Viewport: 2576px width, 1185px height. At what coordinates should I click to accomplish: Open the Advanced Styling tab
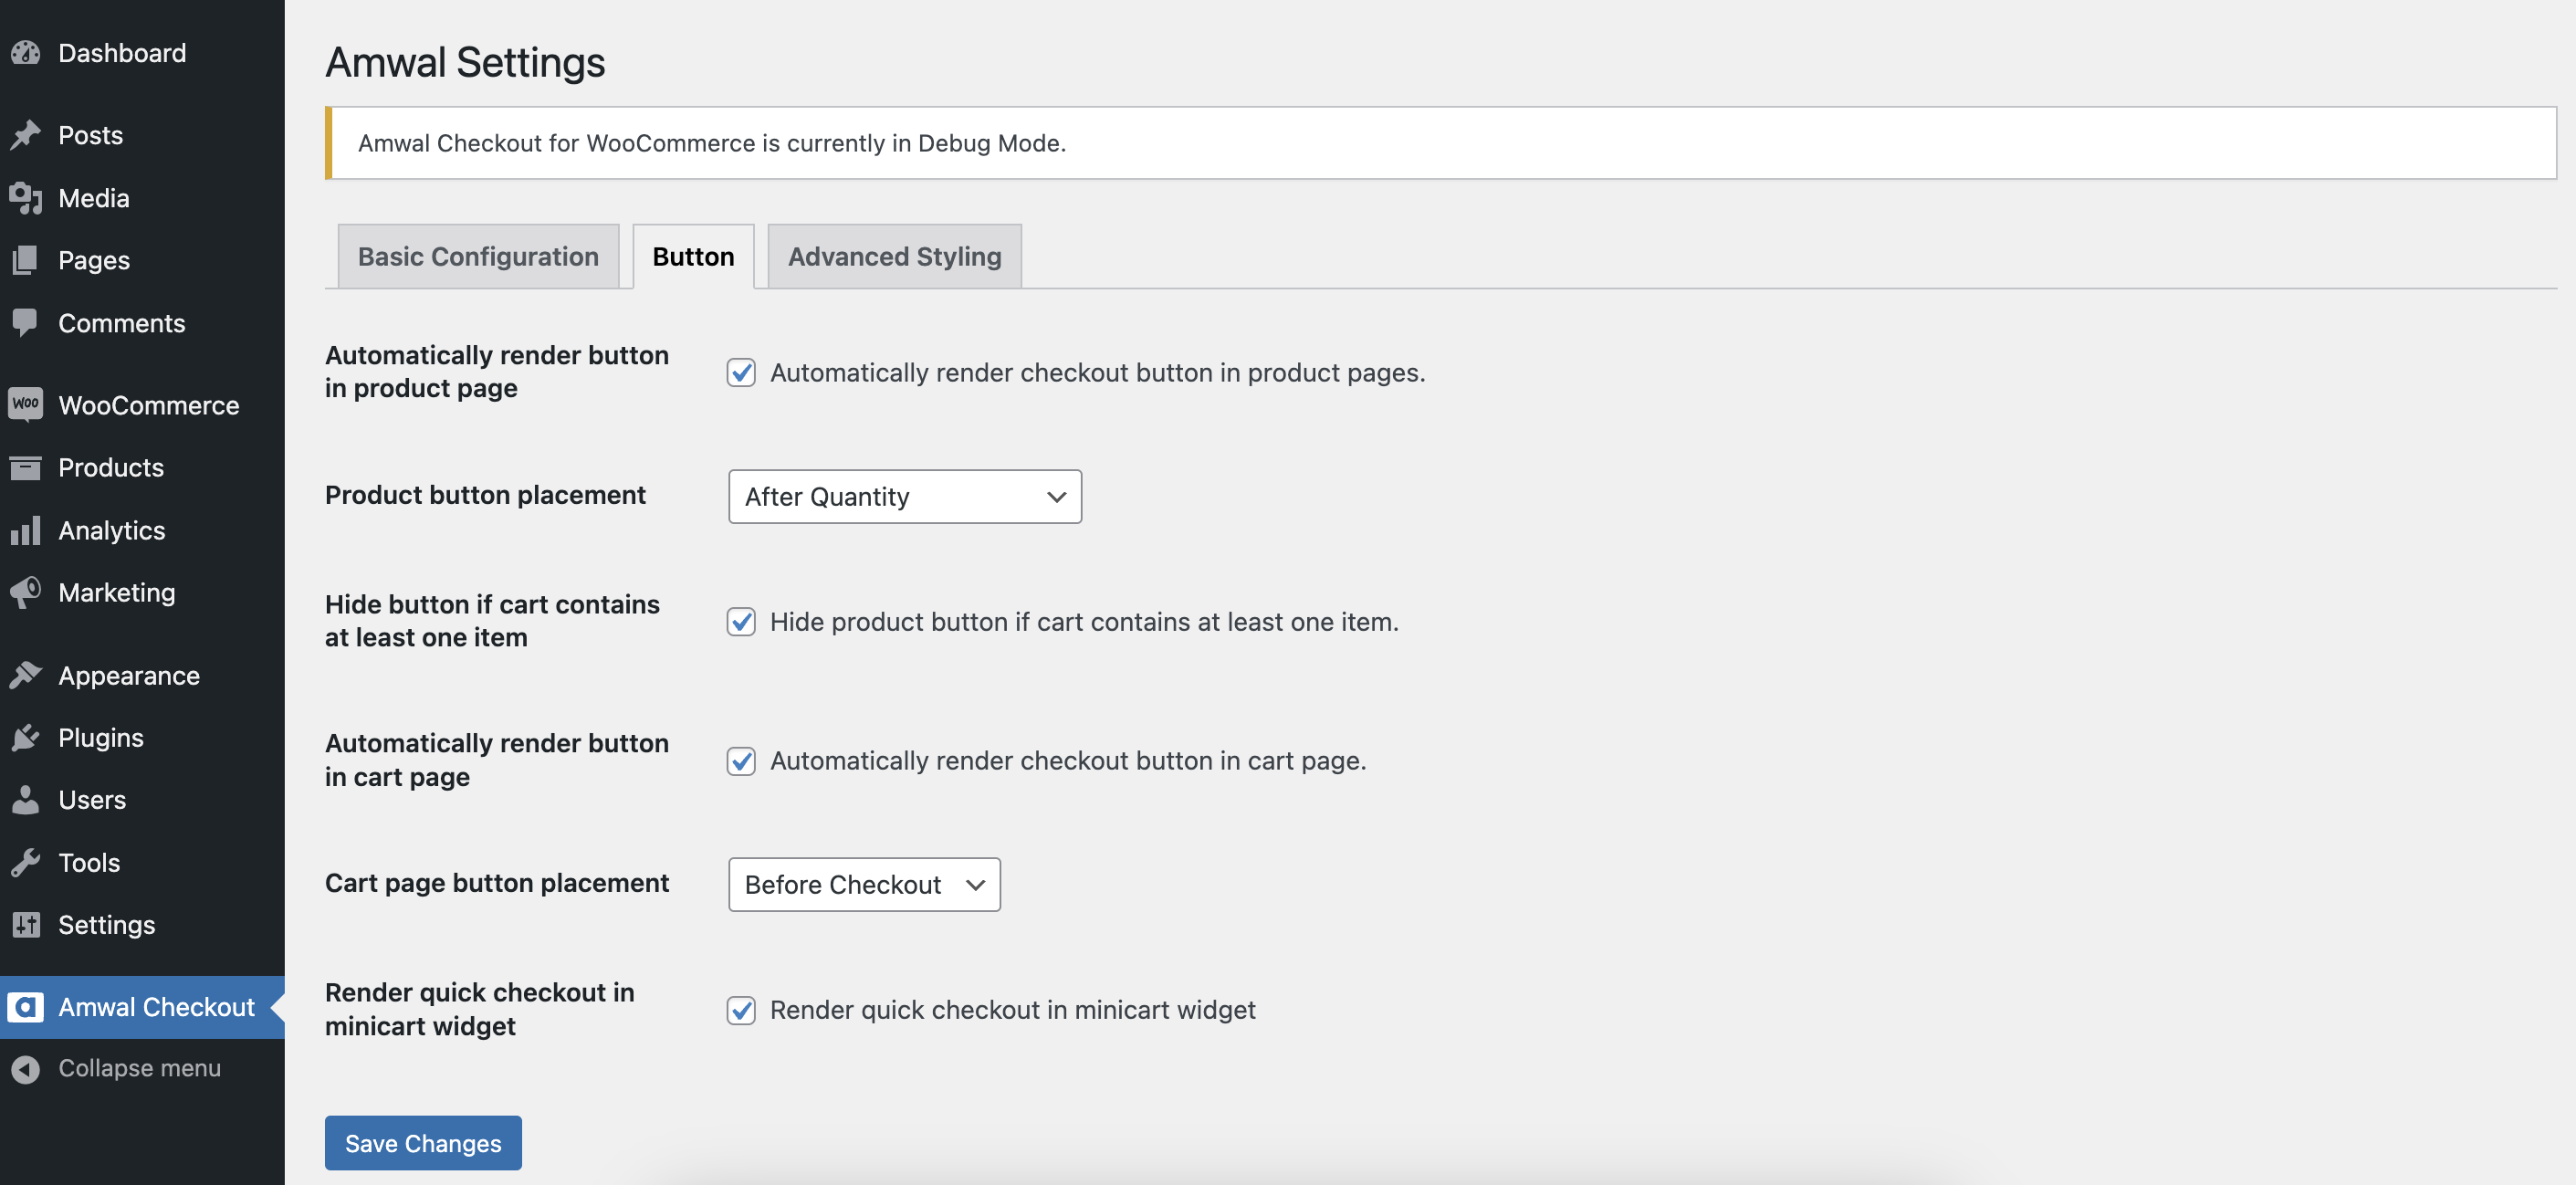coord(894,257)
